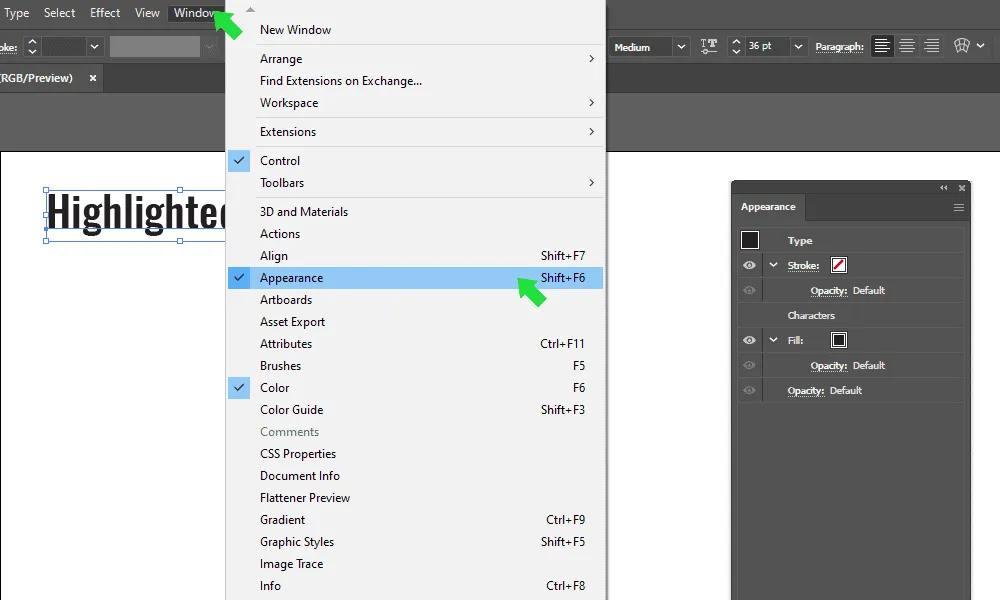
Task: Open the Medium font style dropdown
Action: (681, 47)
